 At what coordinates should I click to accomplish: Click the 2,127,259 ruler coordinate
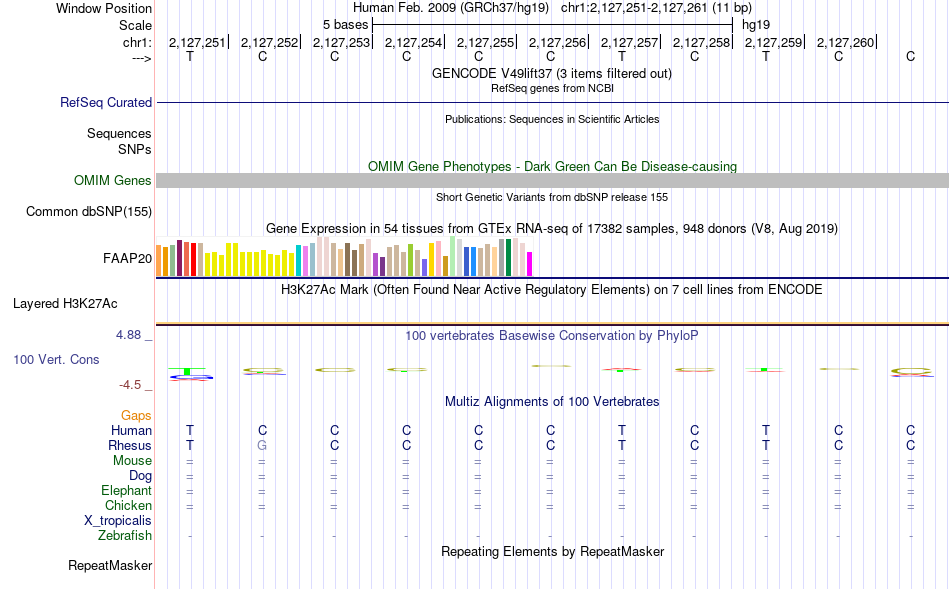[774, 42]
